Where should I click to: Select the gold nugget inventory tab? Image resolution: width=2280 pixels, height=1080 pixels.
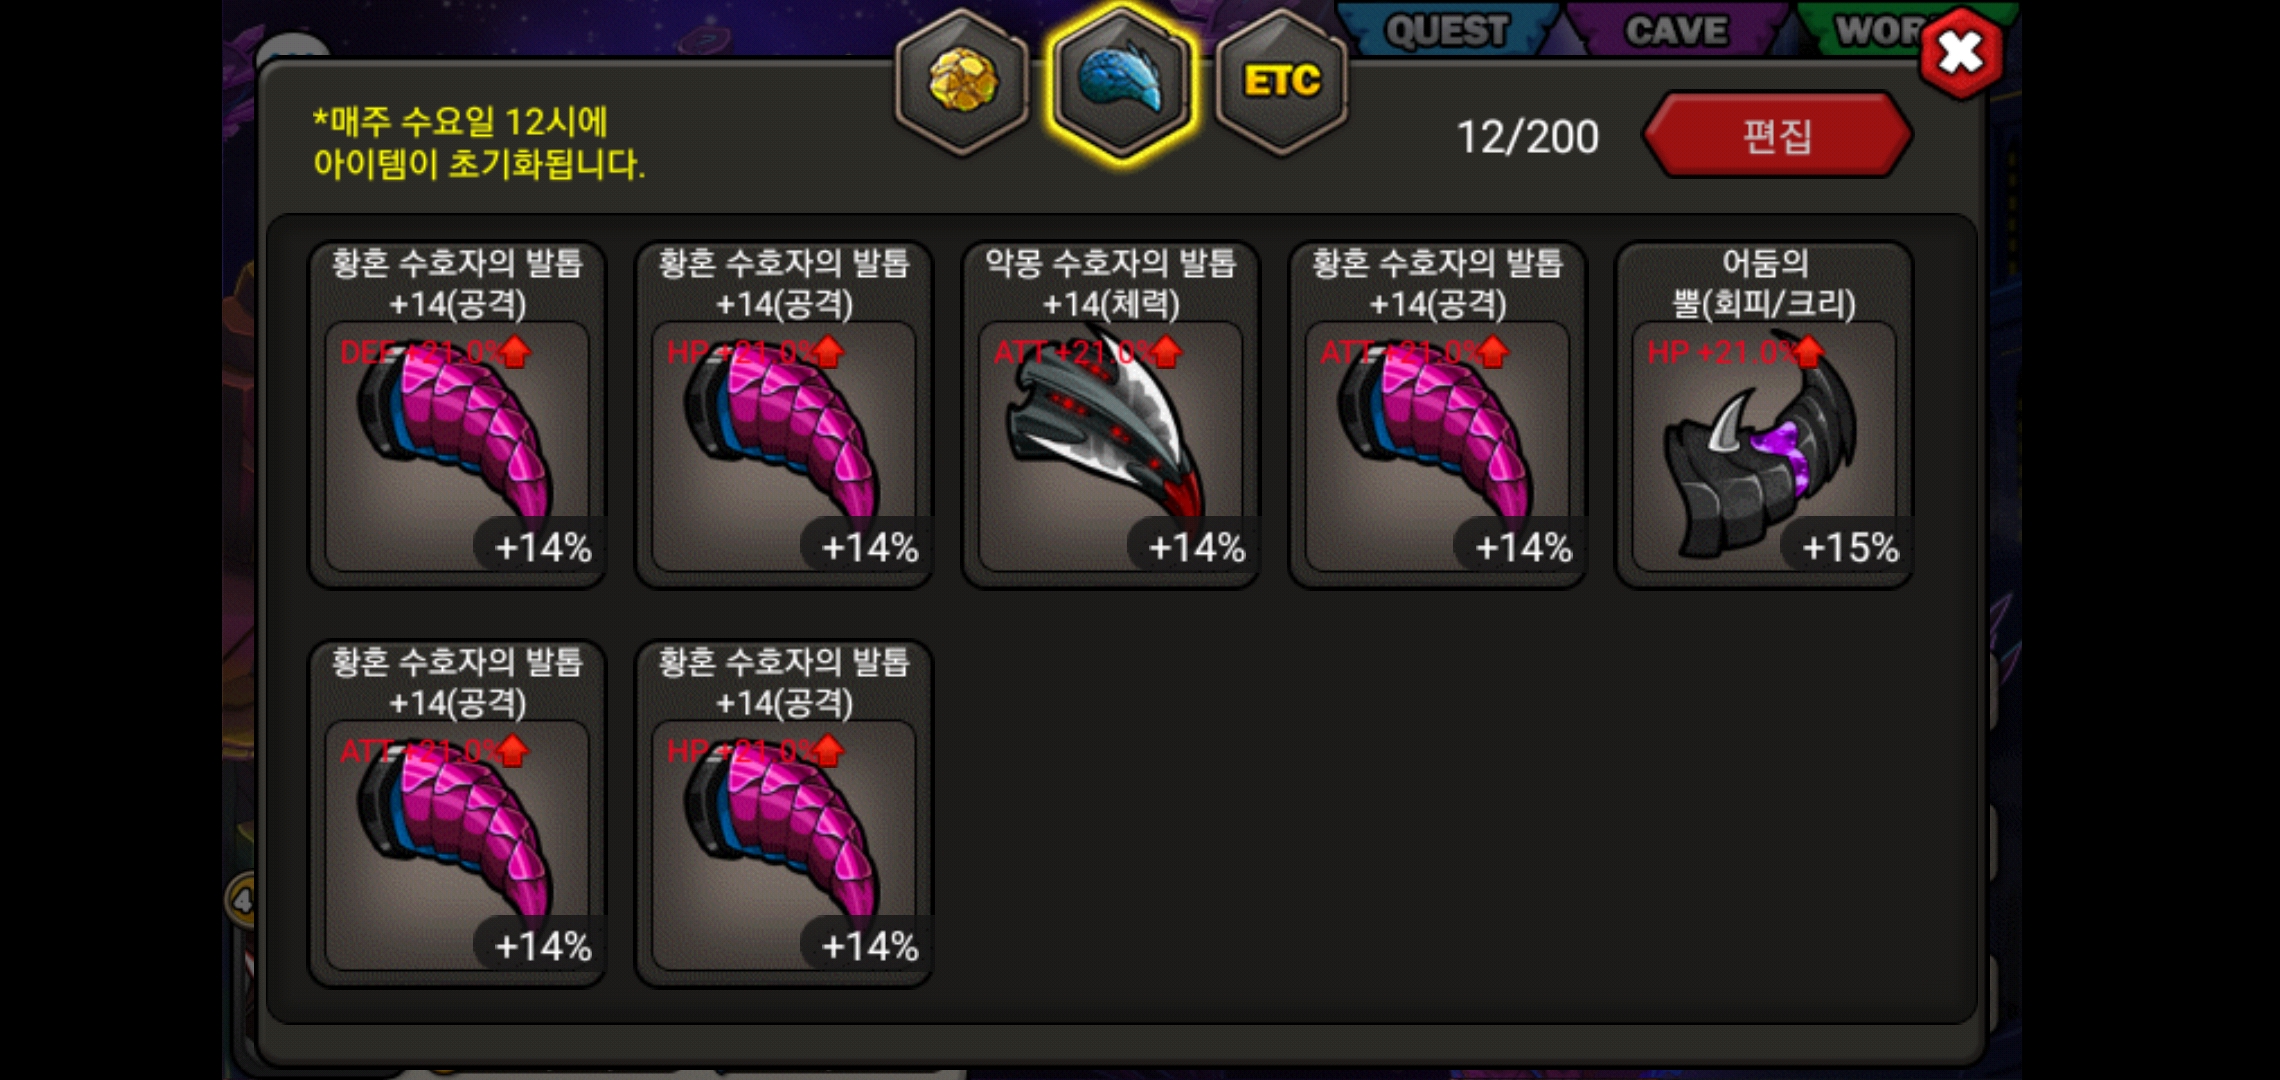(x=962, y=83)
